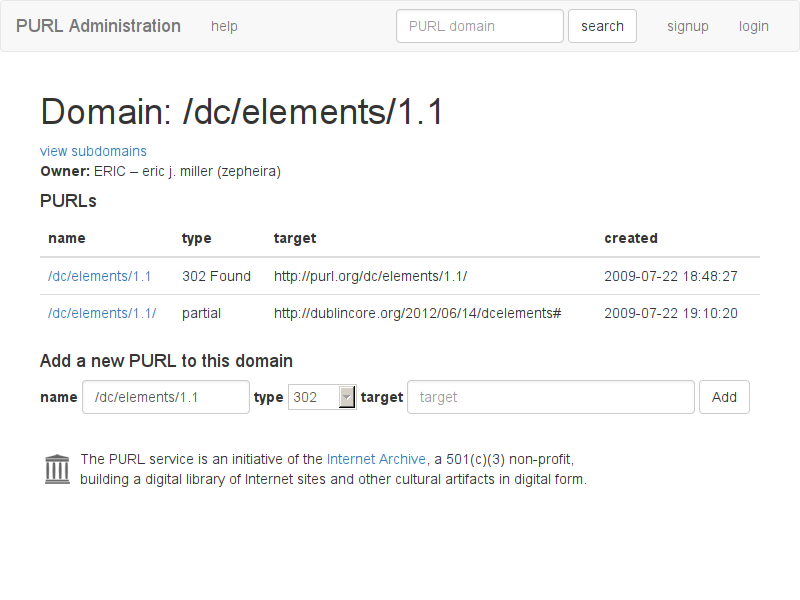This screenshot has width=800, height=600.
Task: Open the /dc/elements/1.1 PURL link
Action: point(99,276)
